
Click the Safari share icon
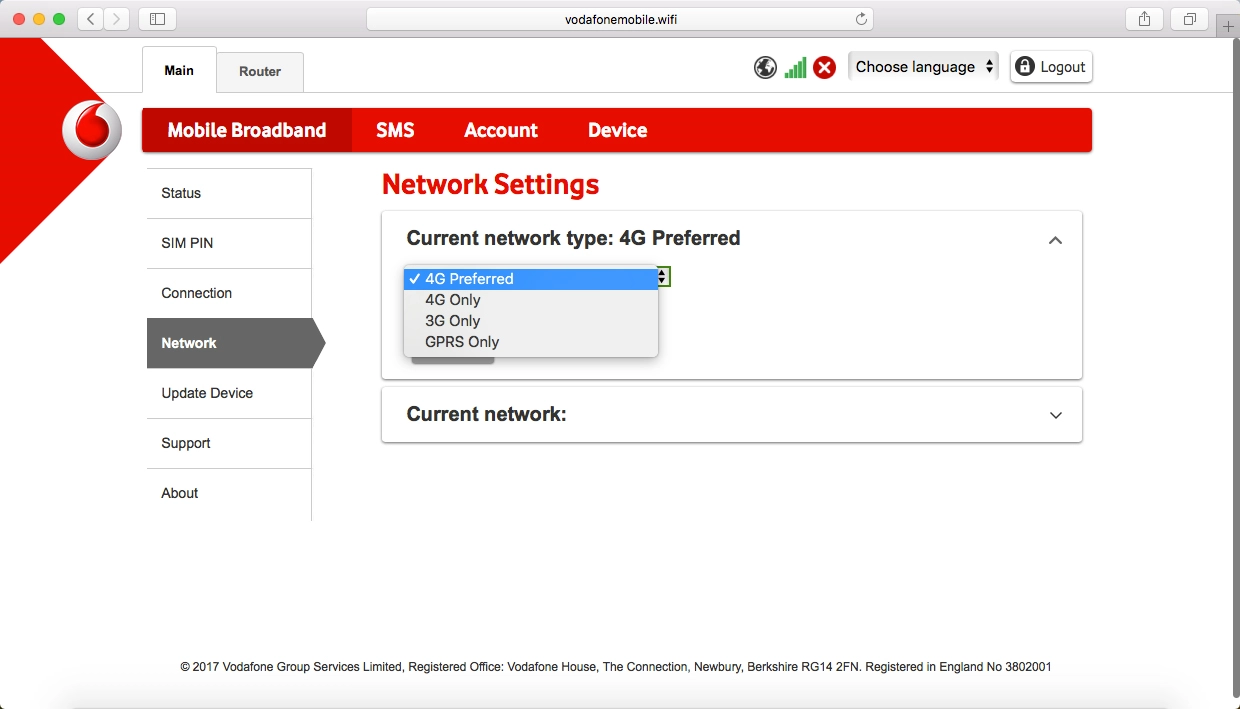click(1143, 18)
